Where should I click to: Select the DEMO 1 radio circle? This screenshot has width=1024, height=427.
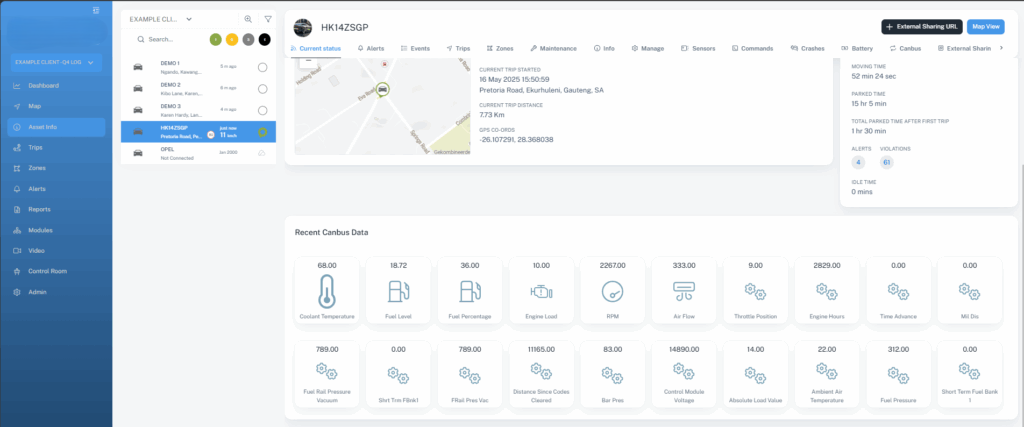pyautogui.click(x=262, y=67)
